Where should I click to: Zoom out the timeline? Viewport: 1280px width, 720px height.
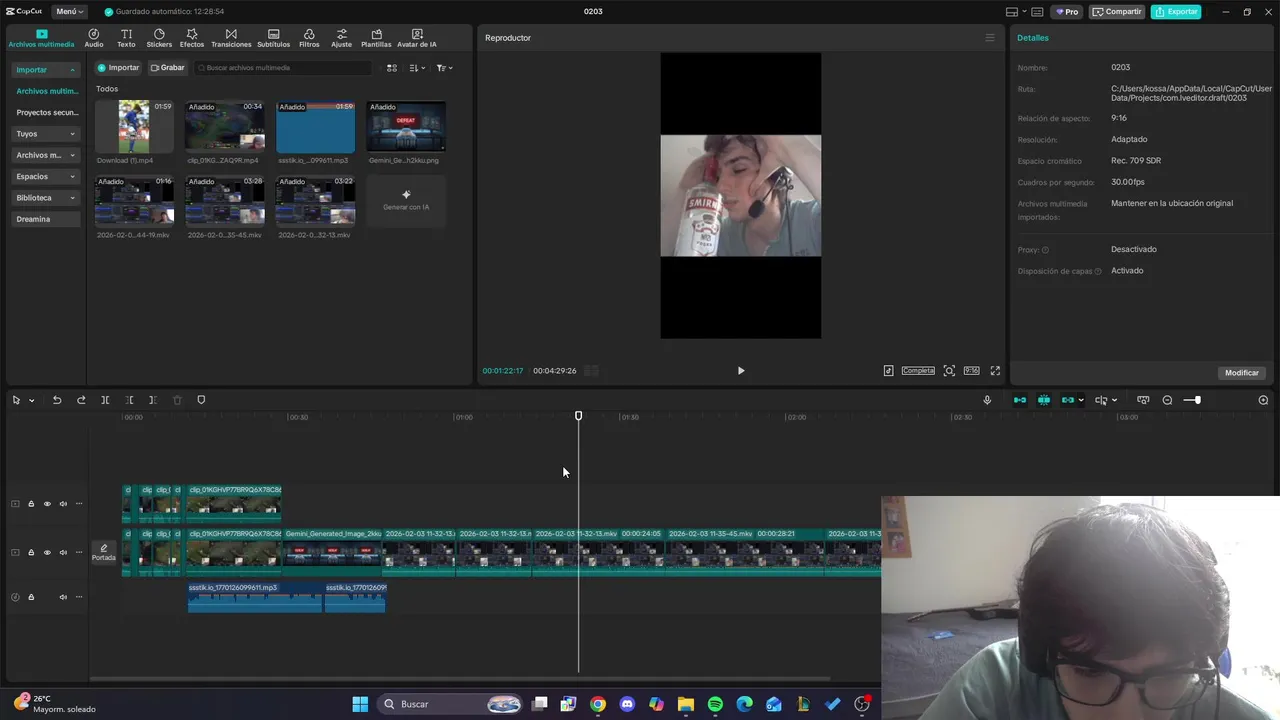coord(1167,400)
